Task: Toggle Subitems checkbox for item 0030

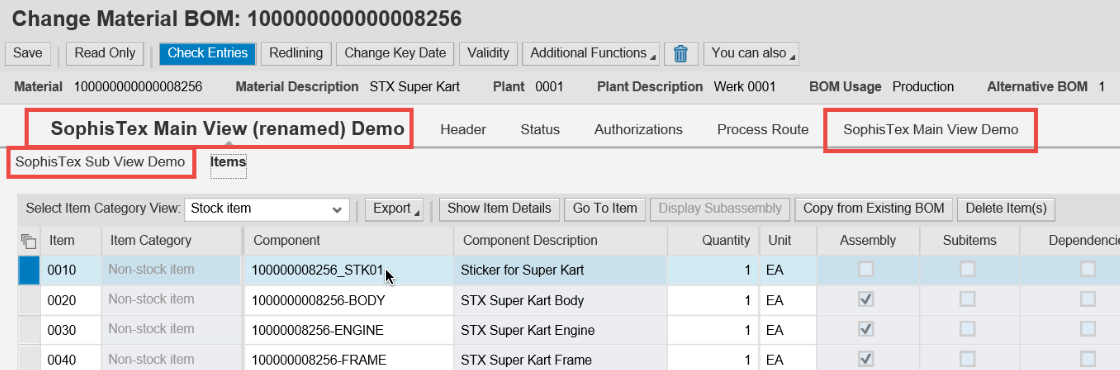Action: point(967,329)
